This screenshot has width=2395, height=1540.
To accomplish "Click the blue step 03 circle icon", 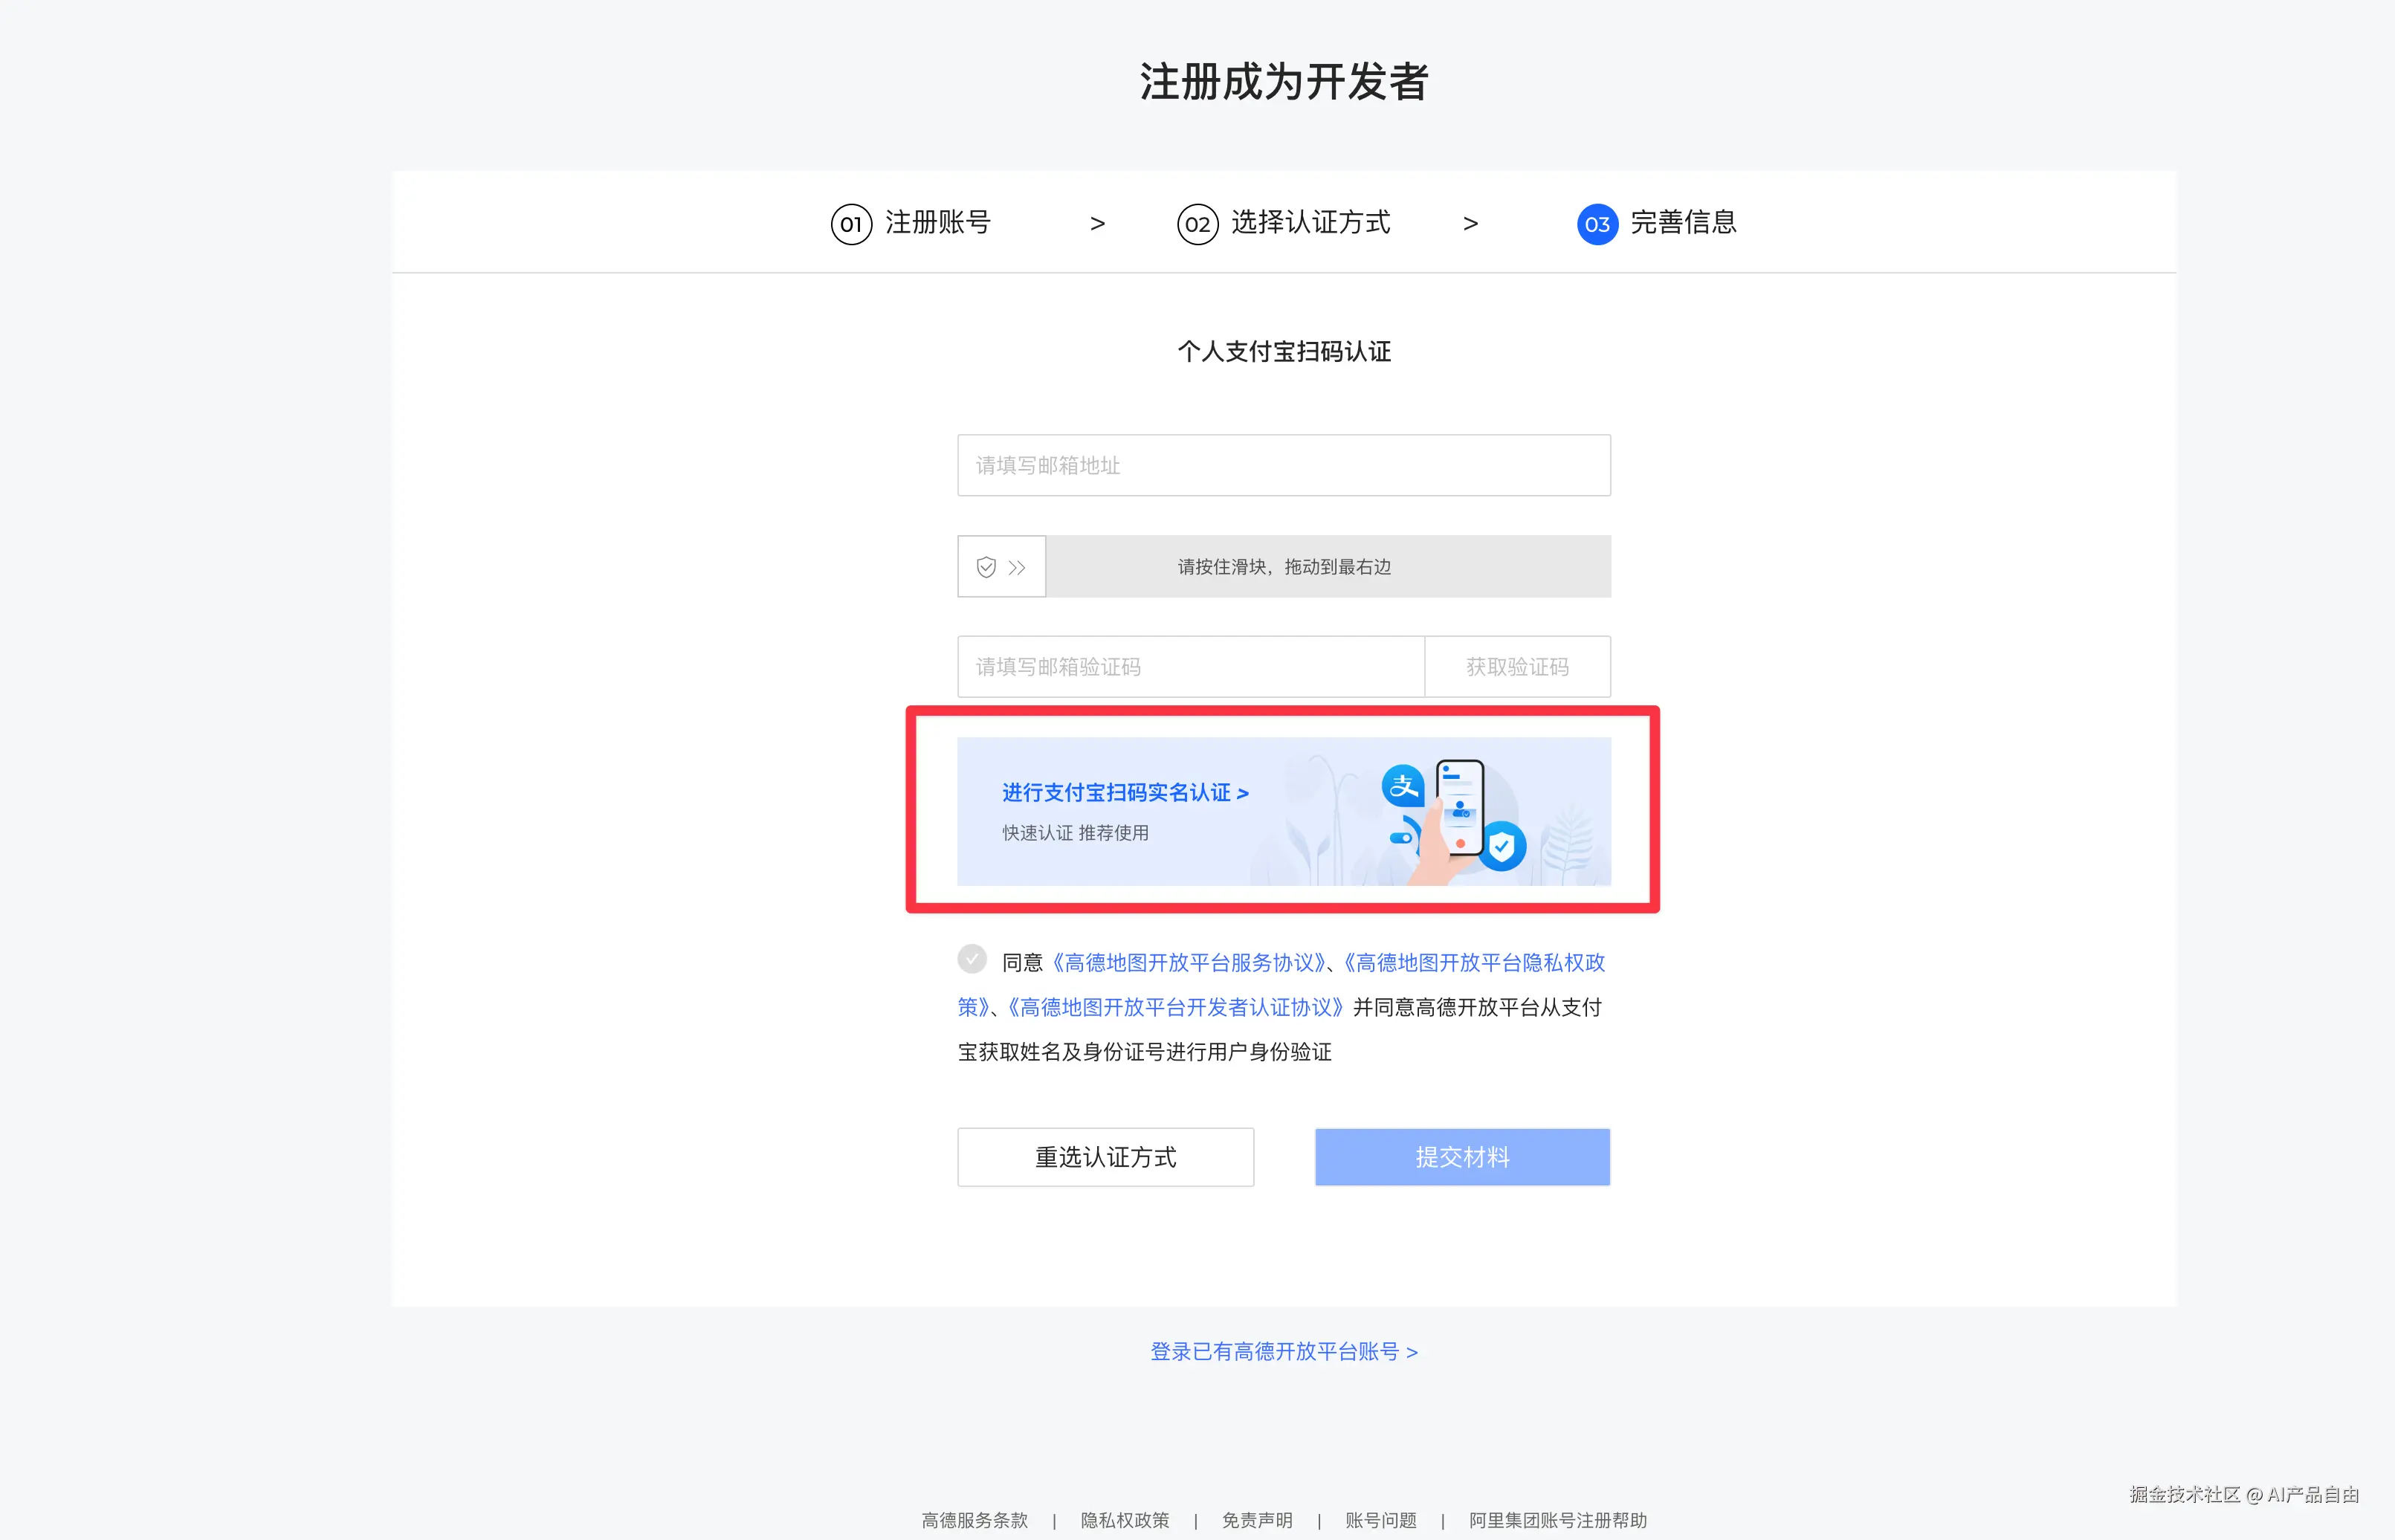I will [1597, 224].
